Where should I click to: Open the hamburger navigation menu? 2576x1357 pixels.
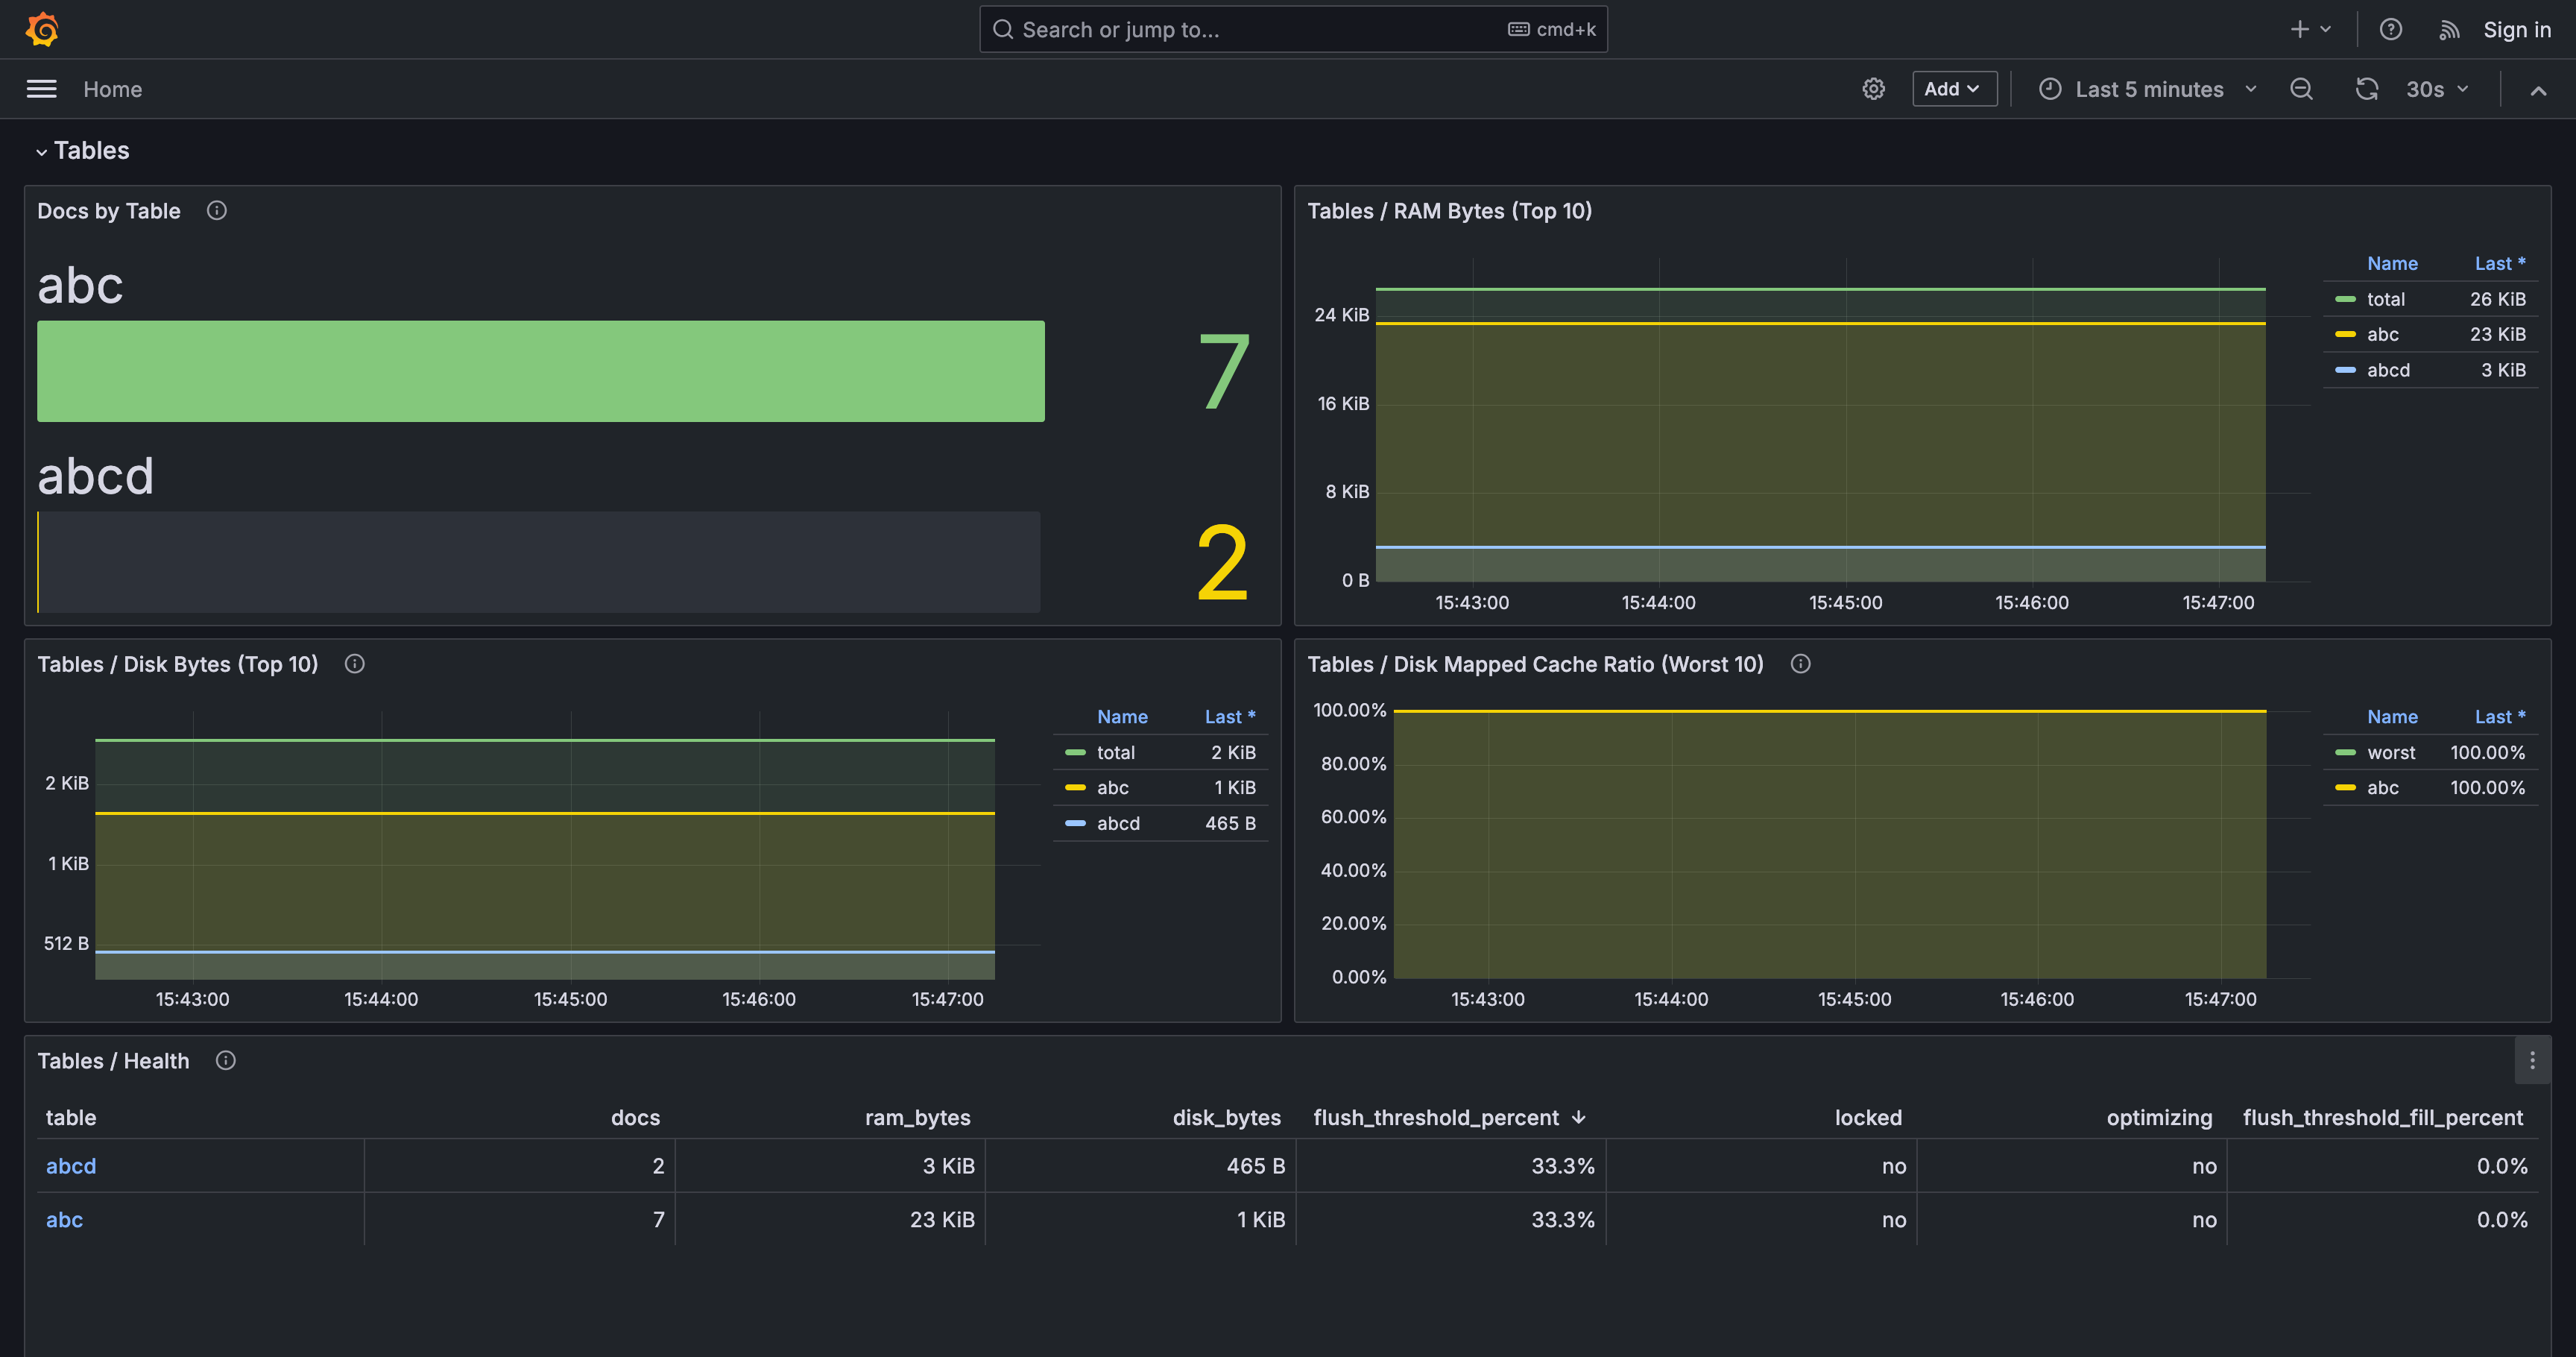pos(41,89)
